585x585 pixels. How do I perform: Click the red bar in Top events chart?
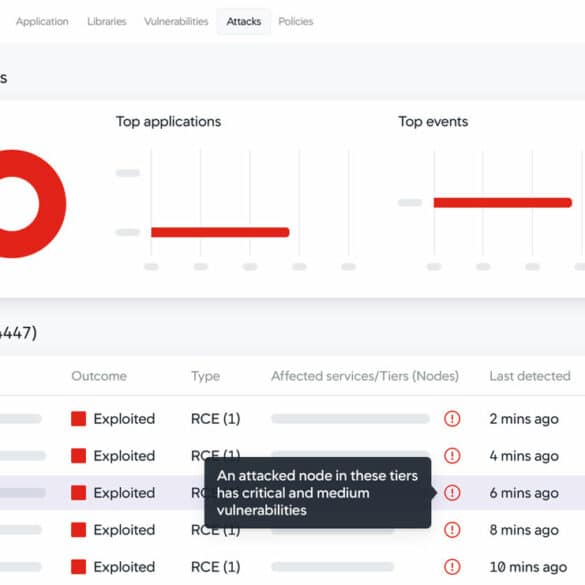coord(503,203)
